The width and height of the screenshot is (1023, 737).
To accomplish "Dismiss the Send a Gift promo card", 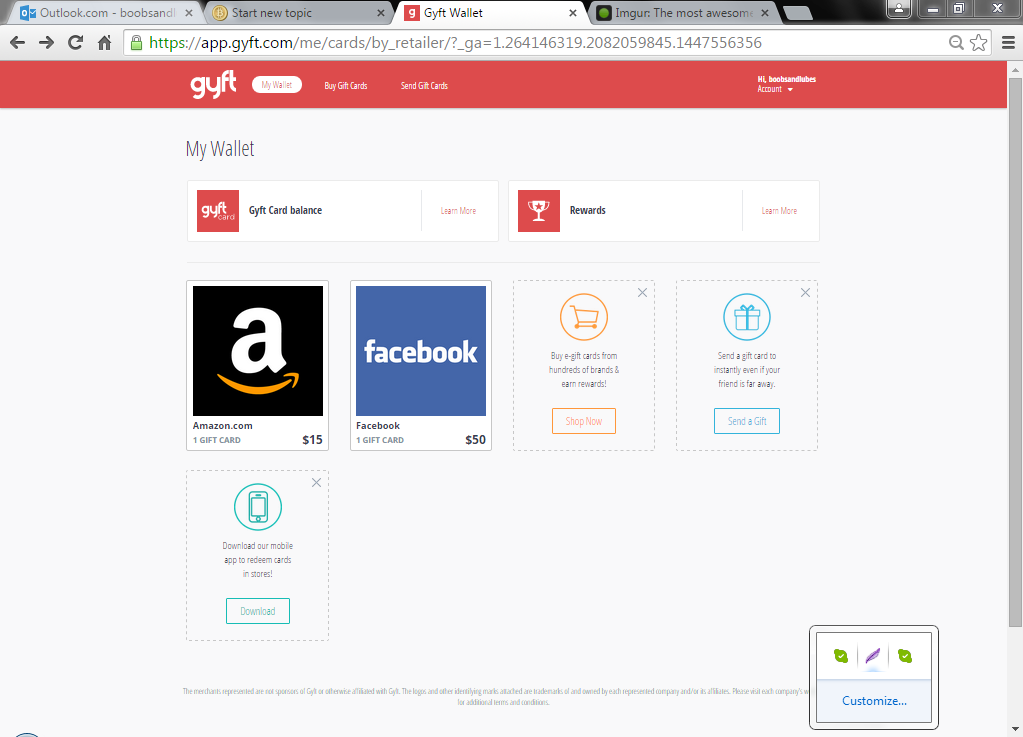I will click(x=806, y=293).
